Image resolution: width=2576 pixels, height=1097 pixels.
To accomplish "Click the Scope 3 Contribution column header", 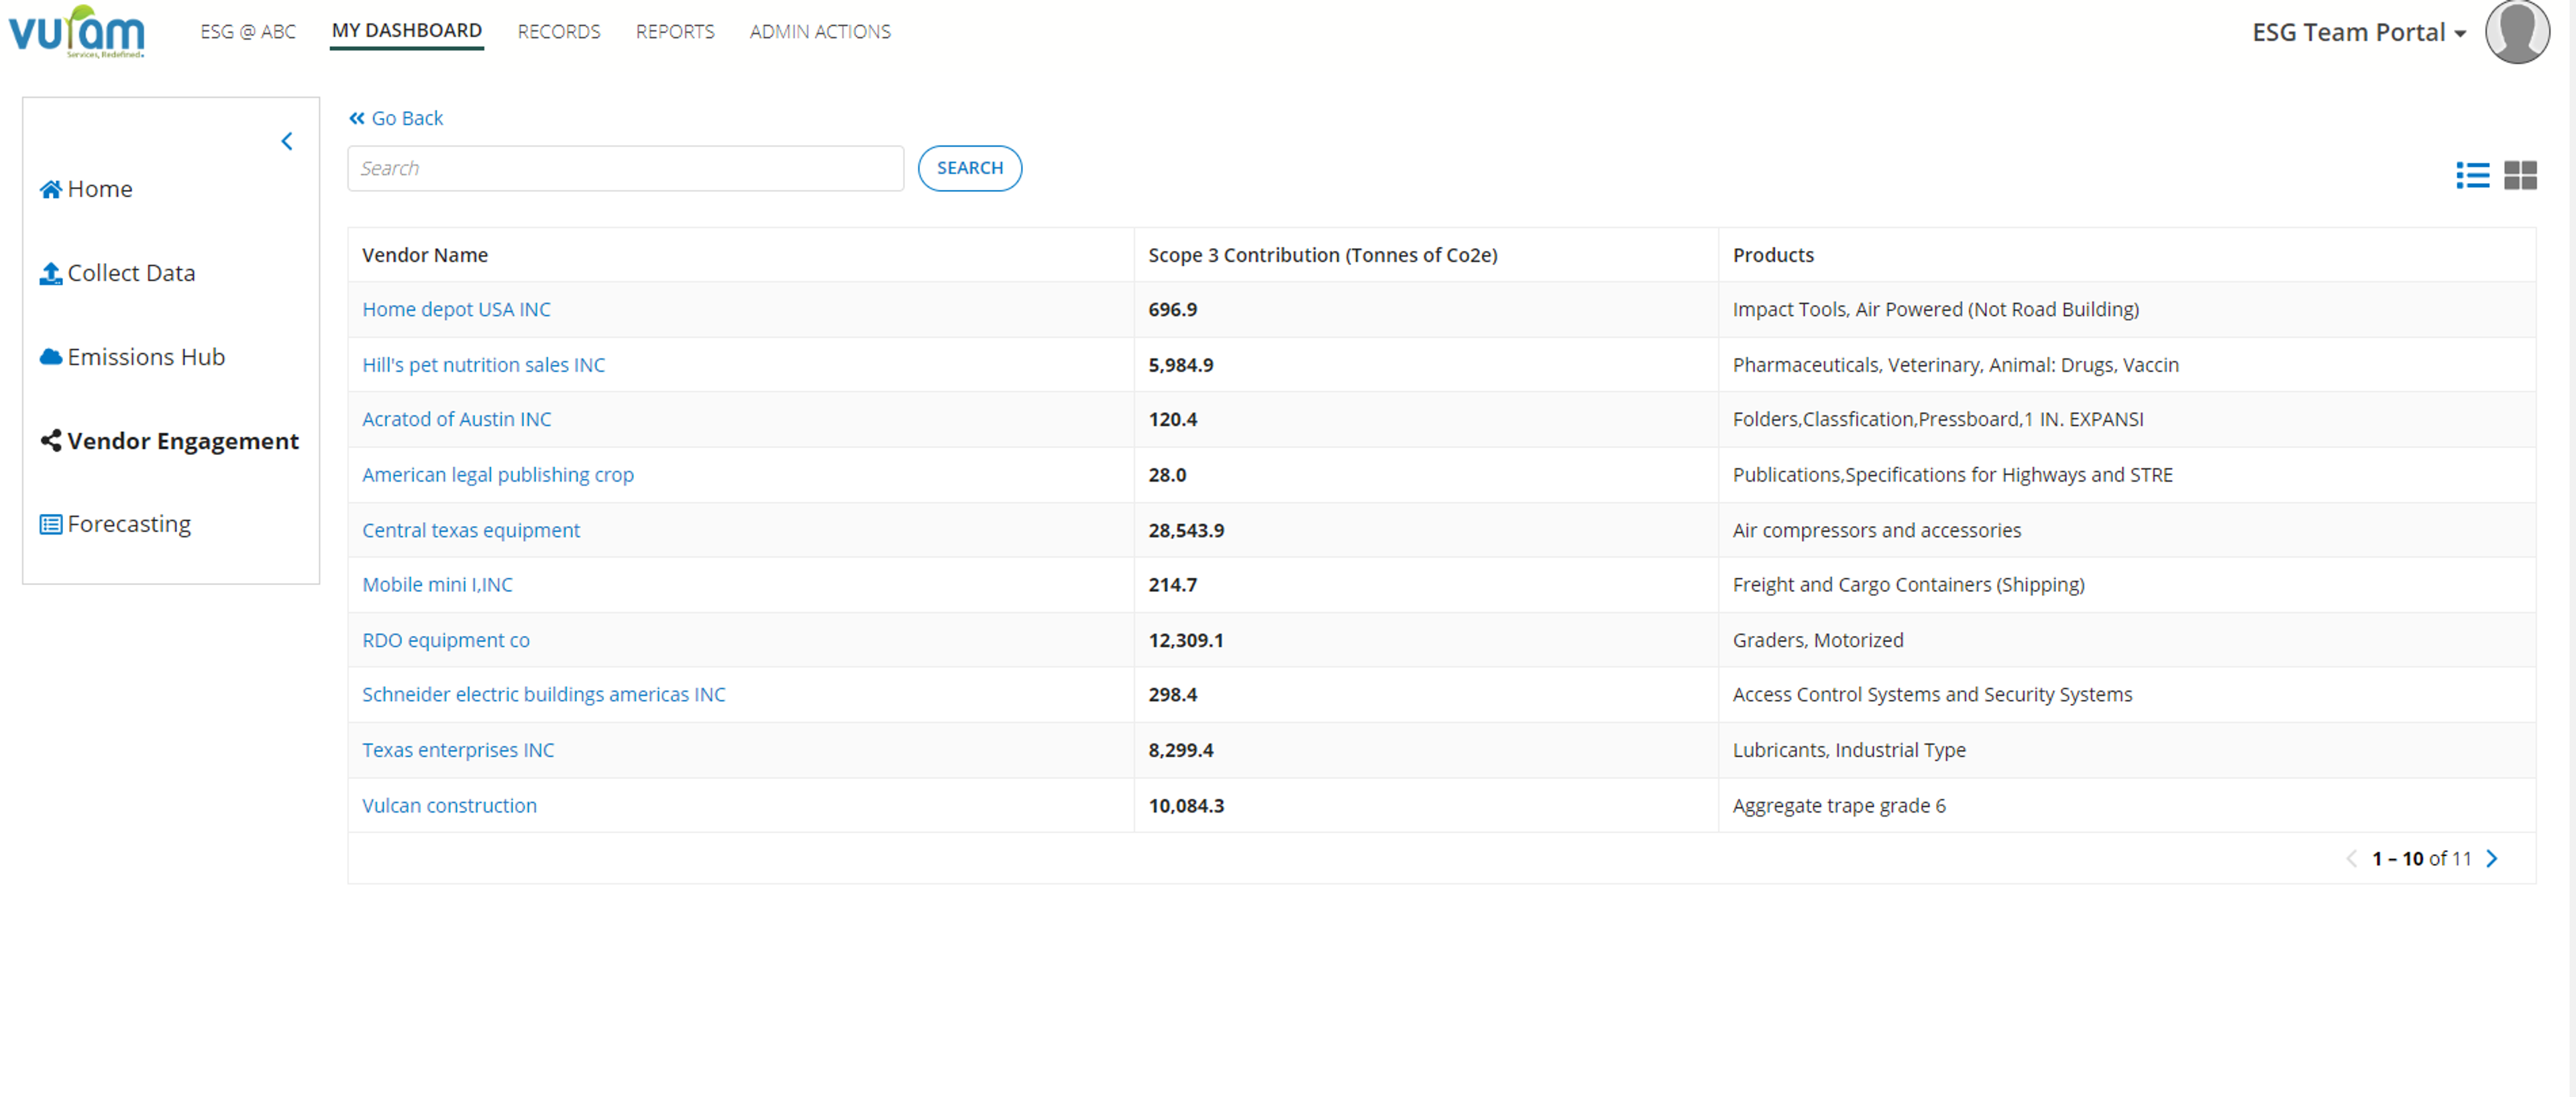I will pyautogui.click(x=1322, y=255).
